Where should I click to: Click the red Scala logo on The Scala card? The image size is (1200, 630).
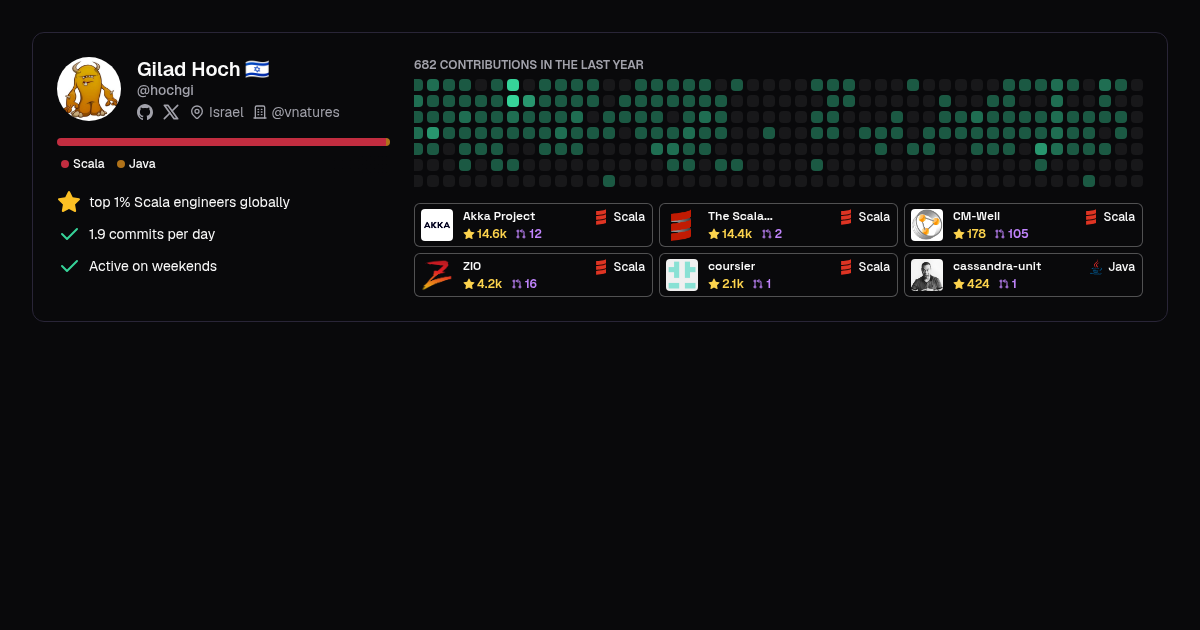[682, 225]
